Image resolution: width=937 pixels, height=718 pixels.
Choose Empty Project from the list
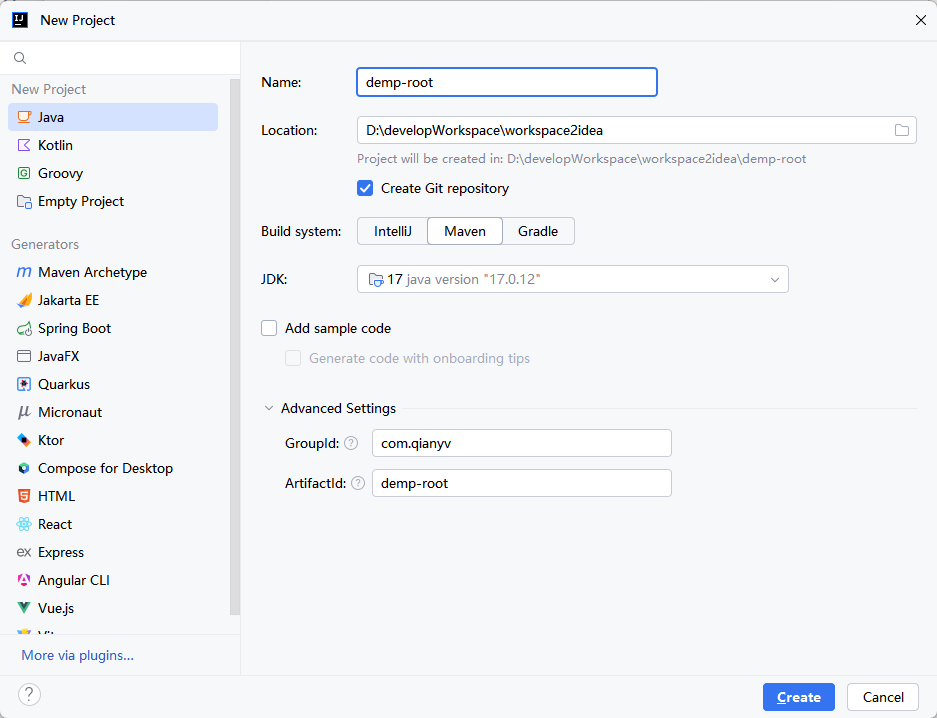click(81, 201)
